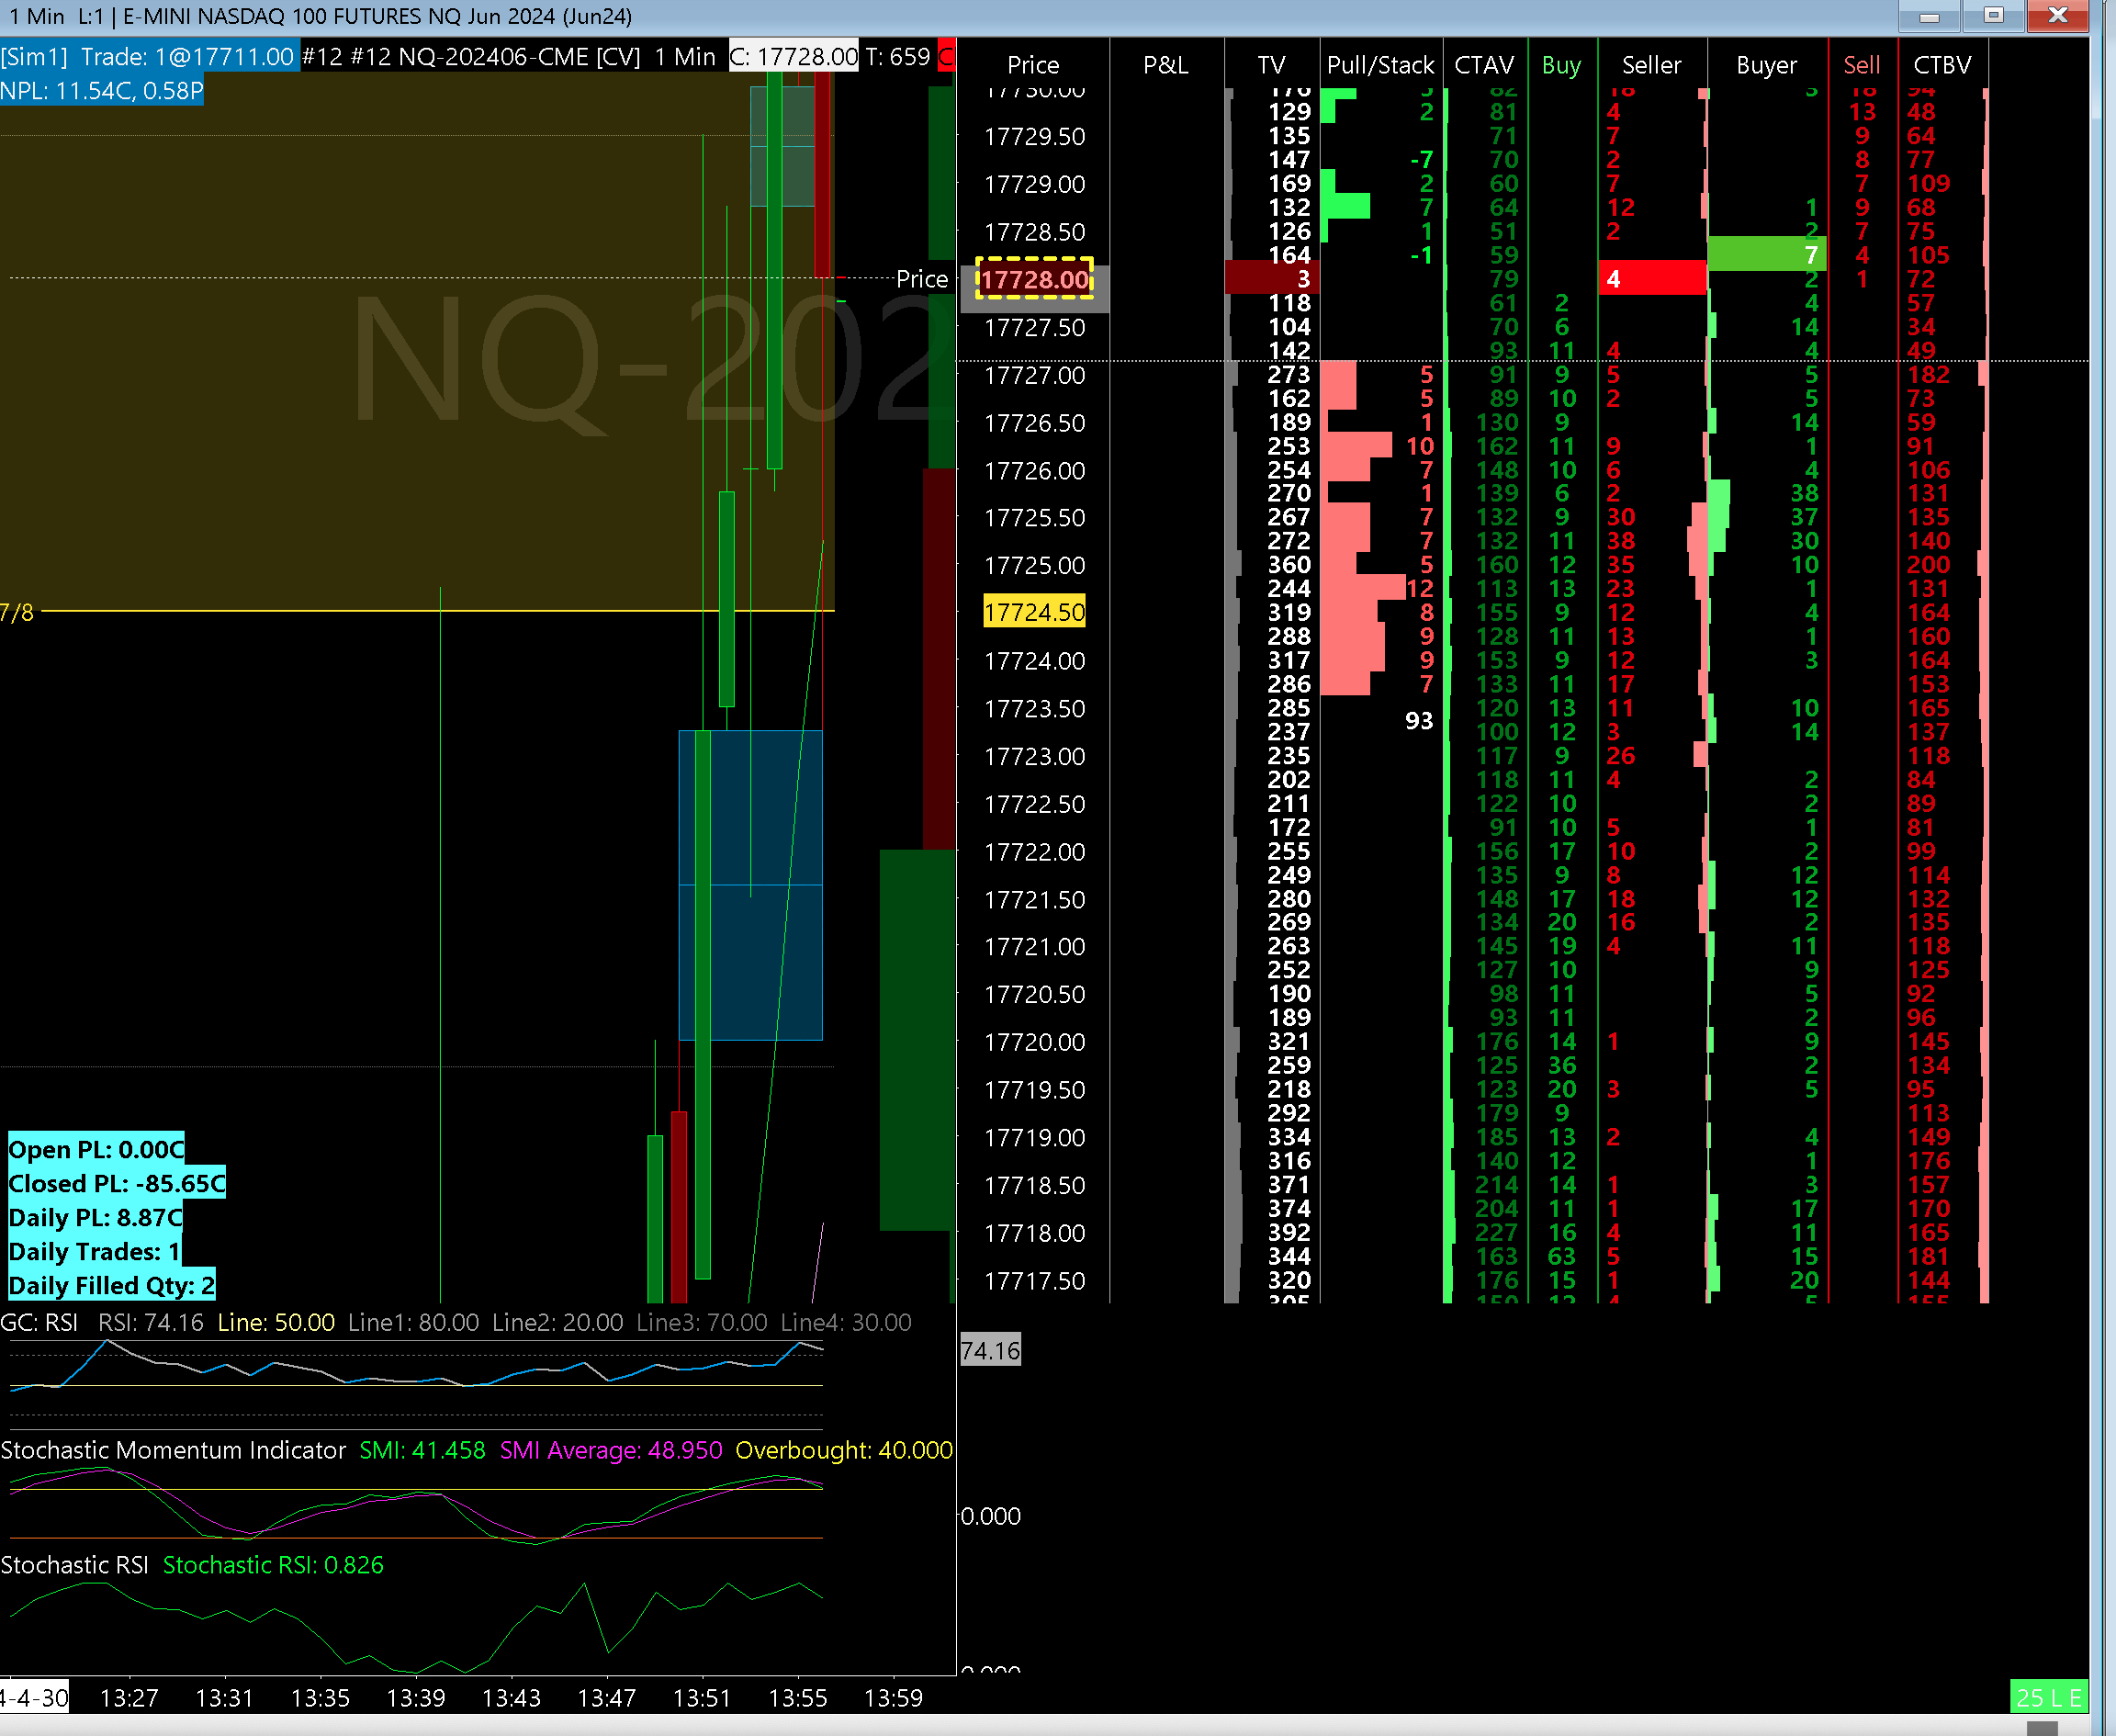
Task: Click the Sim1 trade position label
Action: [148, 57]
